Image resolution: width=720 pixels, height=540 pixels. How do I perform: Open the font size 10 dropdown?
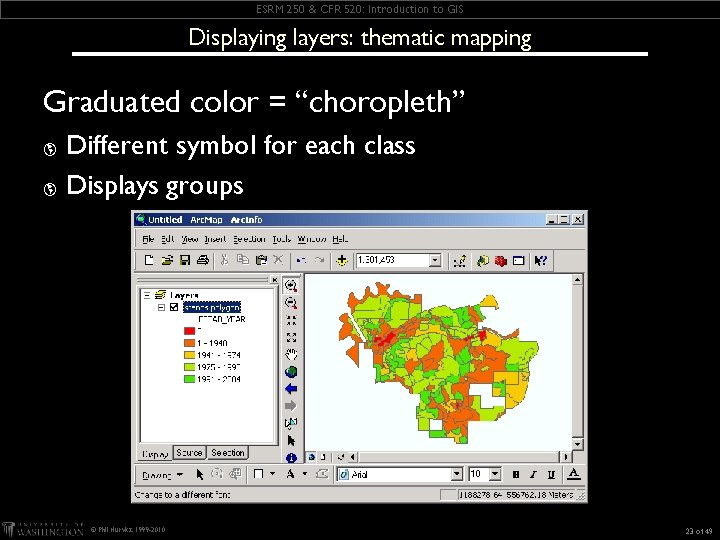495,474
